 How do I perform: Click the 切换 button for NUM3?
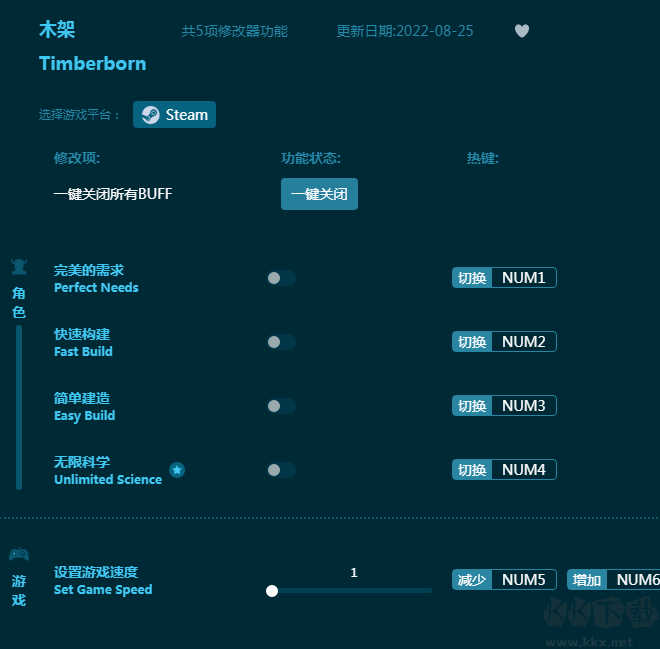pos(472,406)
